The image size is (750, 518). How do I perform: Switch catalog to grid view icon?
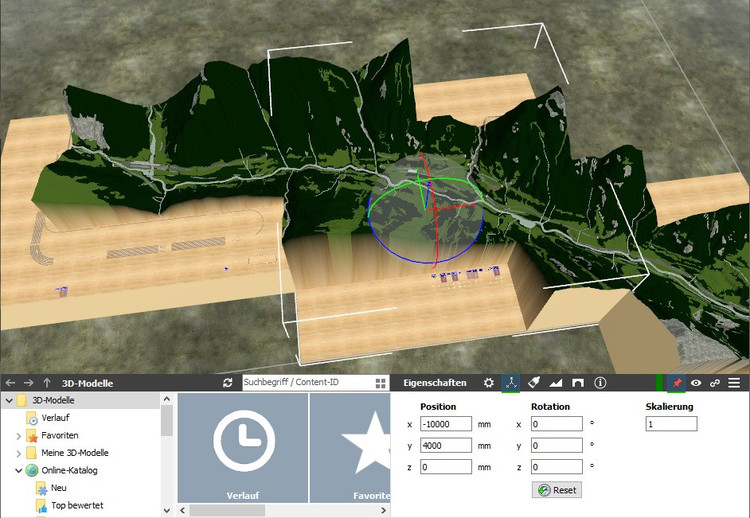[380, 383]
